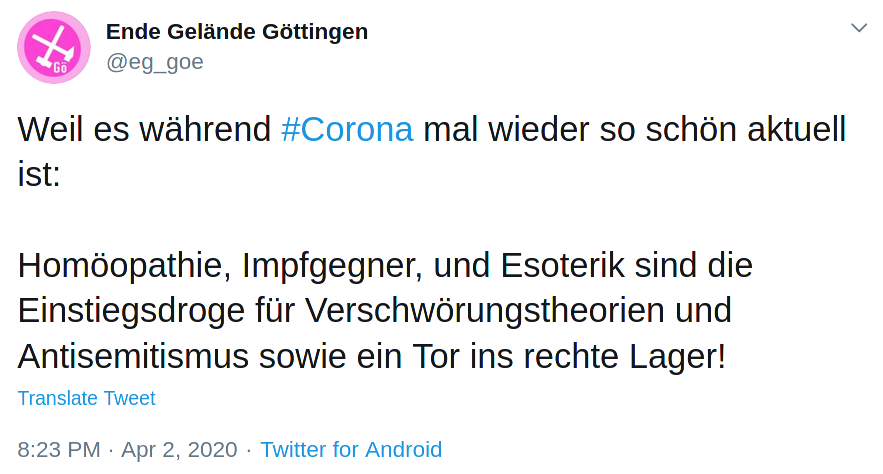Open the #Corona hashtag link
Image resolution: width=883 pixels, height=474 pixels.
(x=347, y=130)
